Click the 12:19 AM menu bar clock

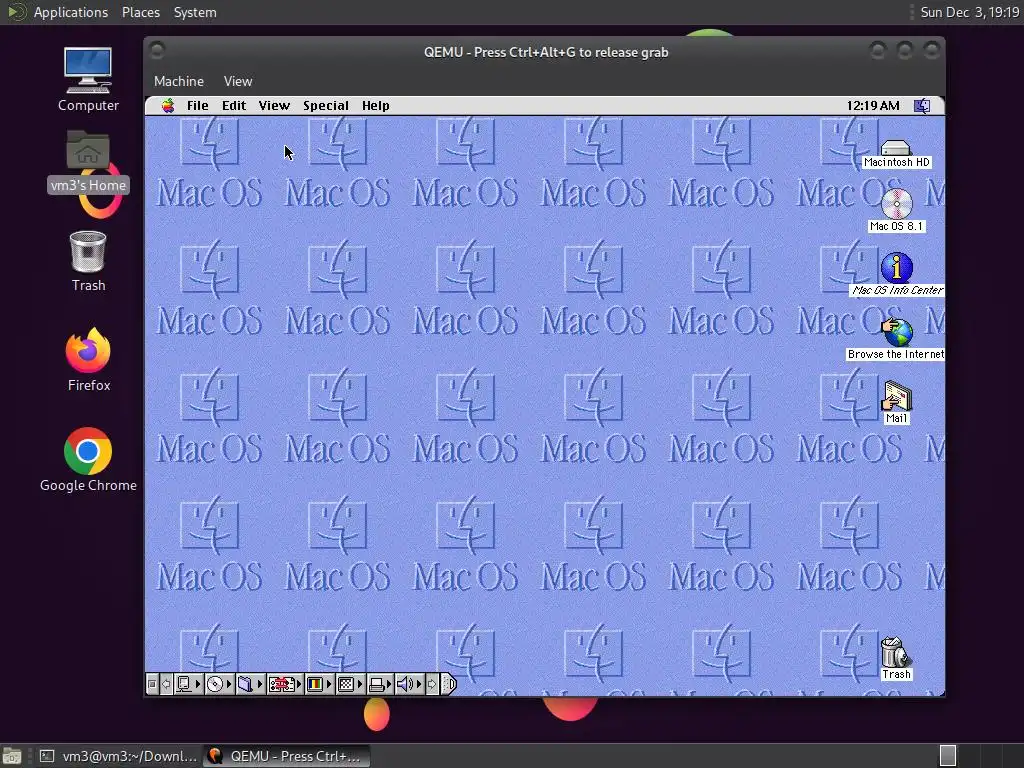click(872, 106)
